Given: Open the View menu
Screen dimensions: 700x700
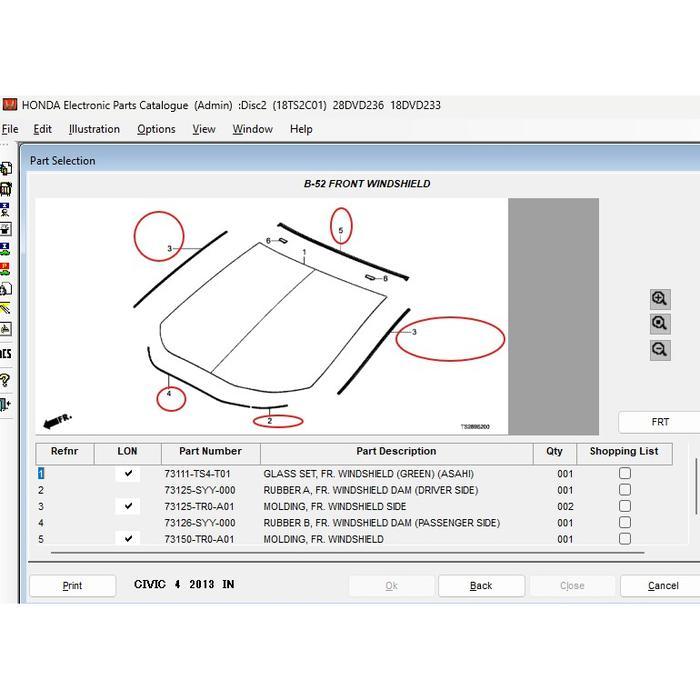Looking at the screenshot, I should 204,129.
